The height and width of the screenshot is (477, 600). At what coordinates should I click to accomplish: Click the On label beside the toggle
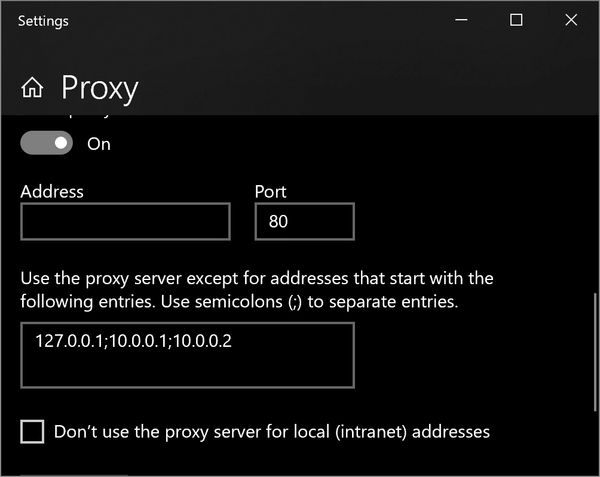point(99,143)
